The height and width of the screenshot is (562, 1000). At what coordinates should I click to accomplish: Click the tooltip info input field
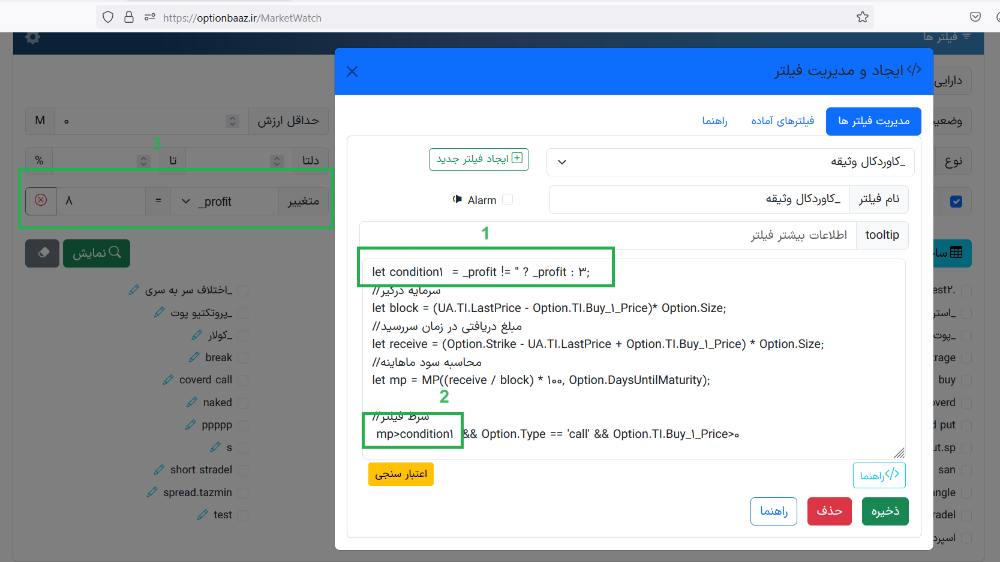coord(608,235)
